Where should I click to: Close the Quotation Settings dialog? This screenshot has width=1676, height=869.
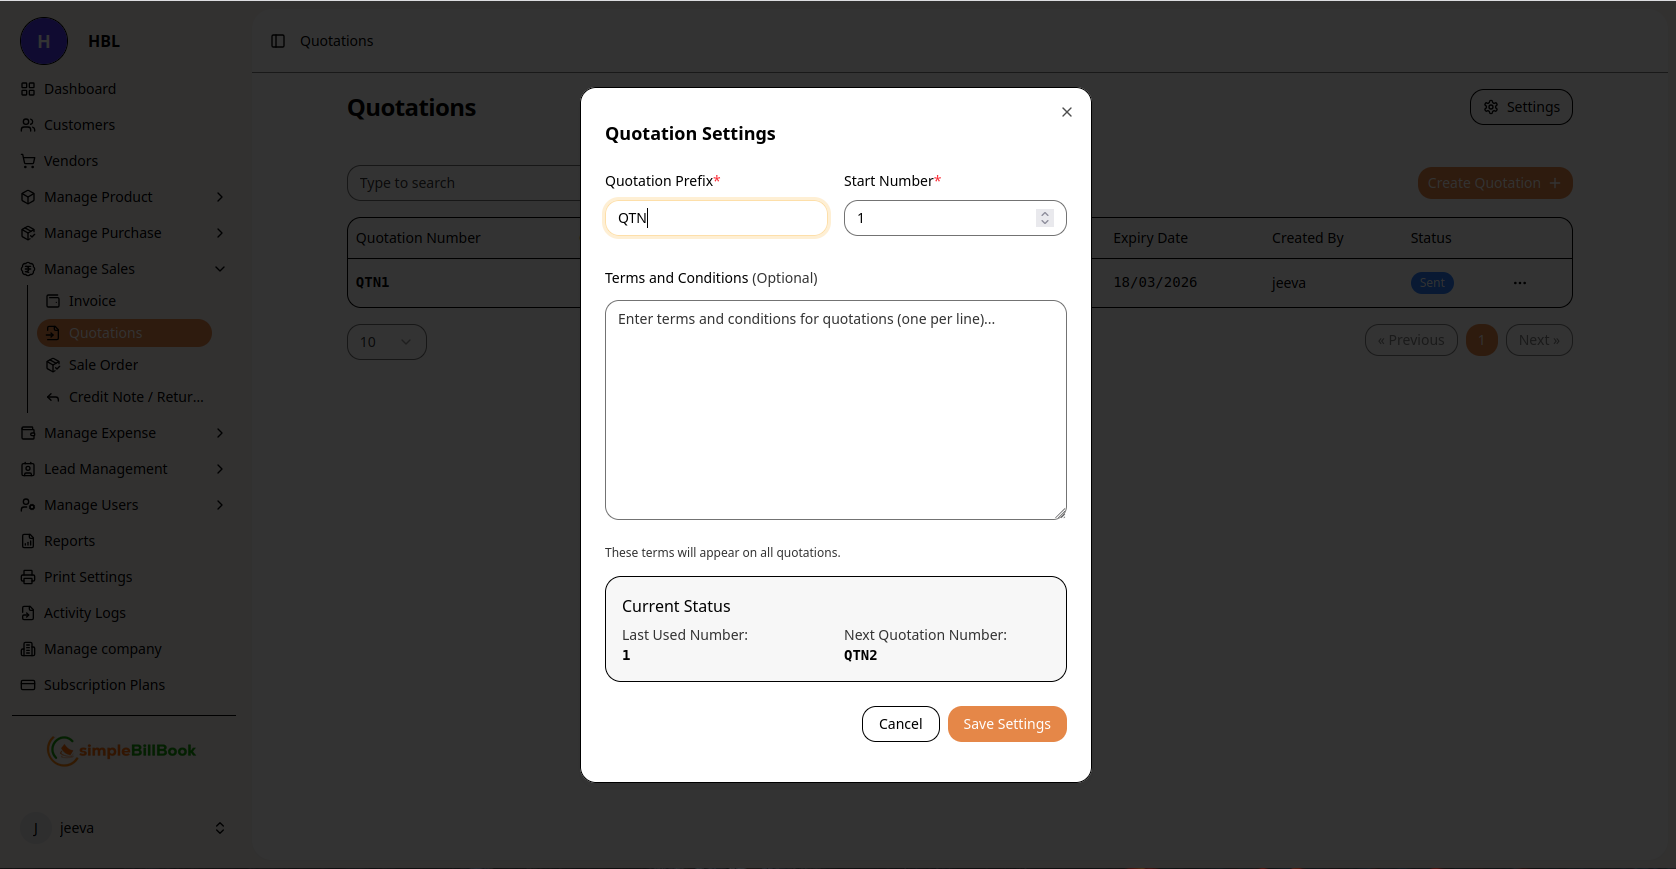pos(1066,112)
